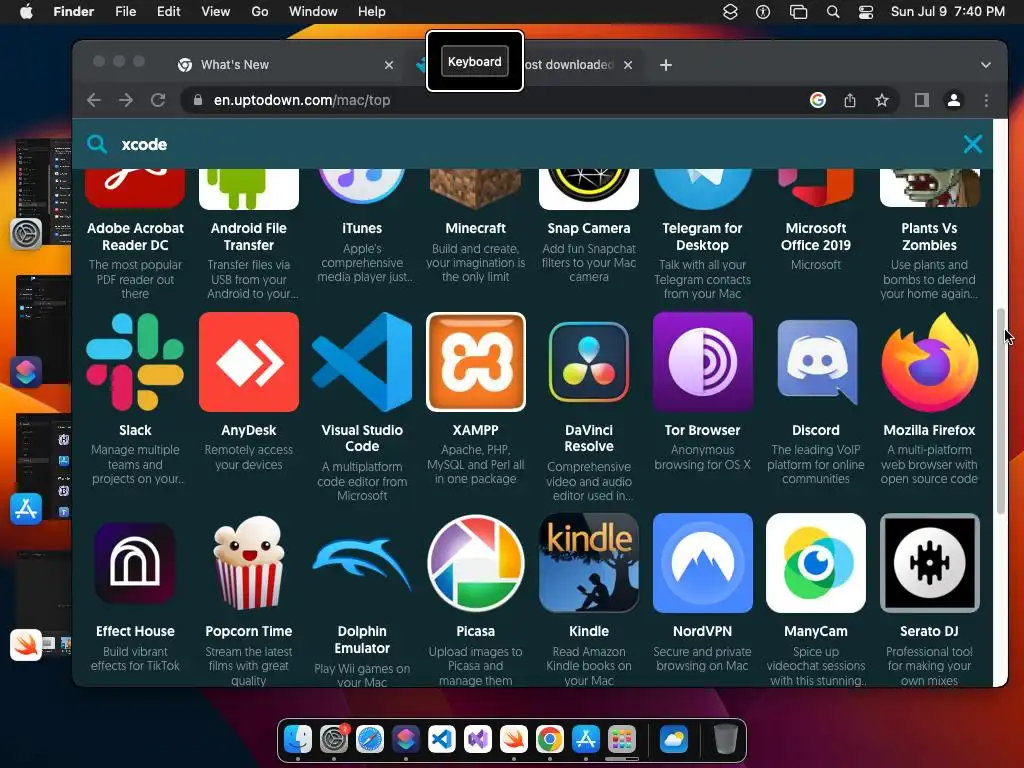Open the Trash in the Dock
Image resolution: width=1024 pixels, height=768 pixels.
pos(725,739)
